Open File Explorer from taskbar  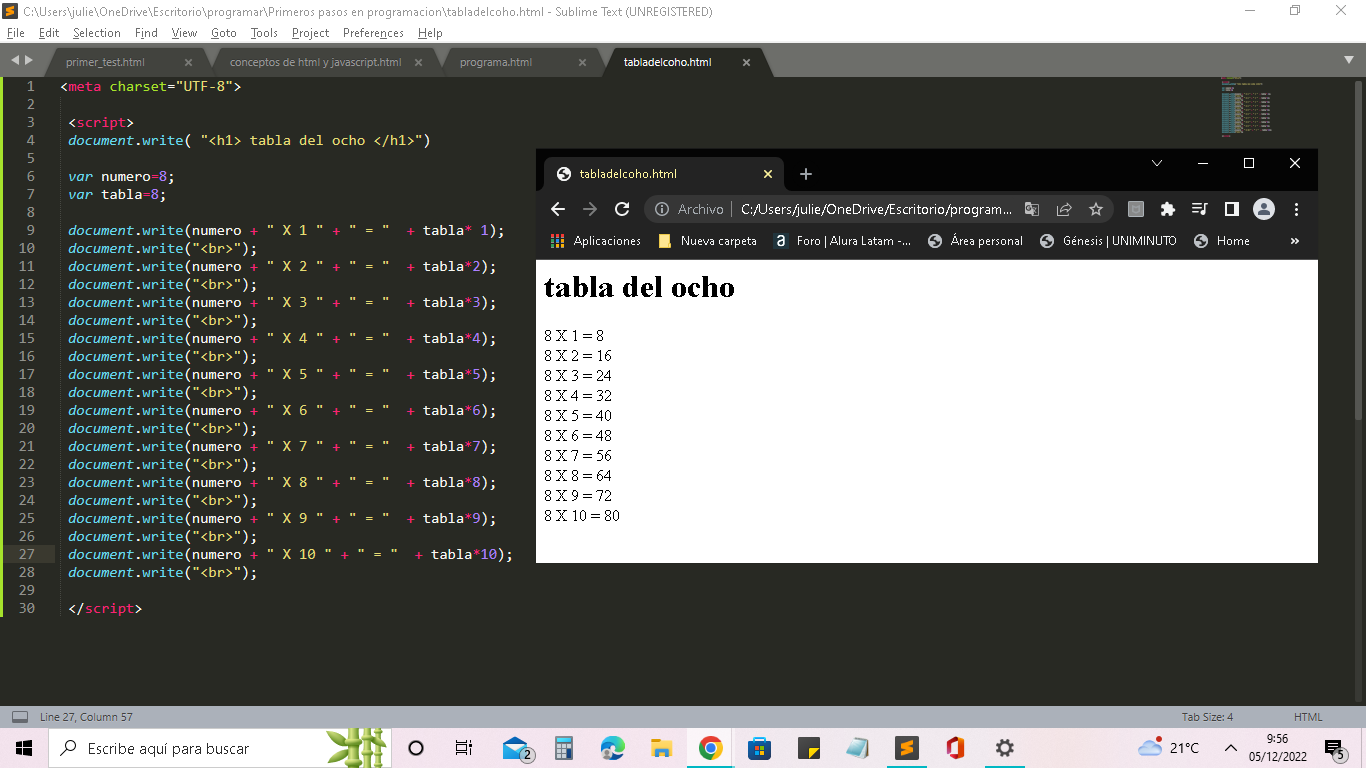click(x=661, y=748)
